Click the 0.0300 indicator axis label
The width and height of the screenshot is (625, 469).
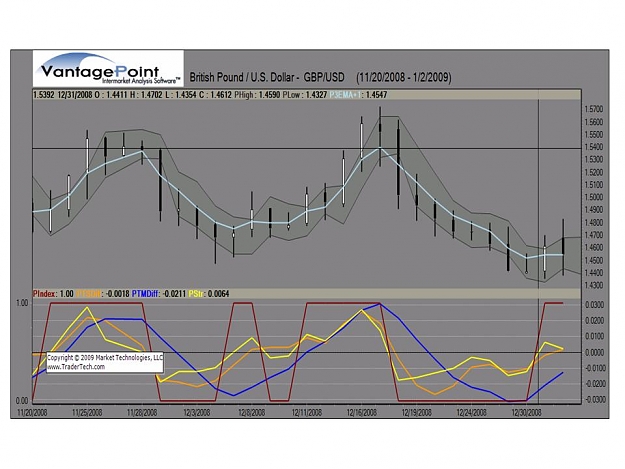click(x=595, y=305)
